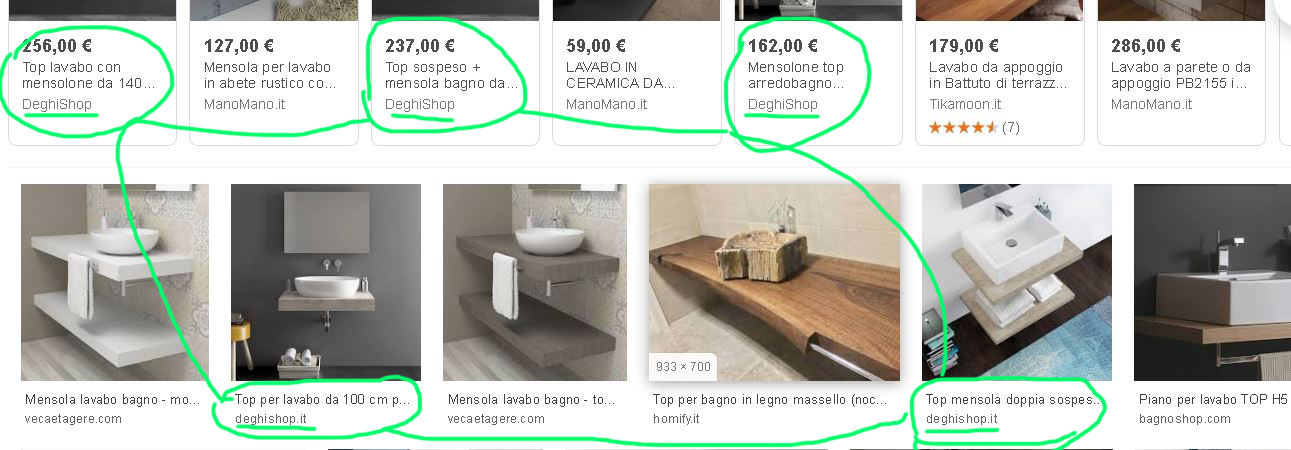Open the 256,00 € Top lavabo DeghiShop listing
This screenshot has width=1291, height=450.
[90, 75]
